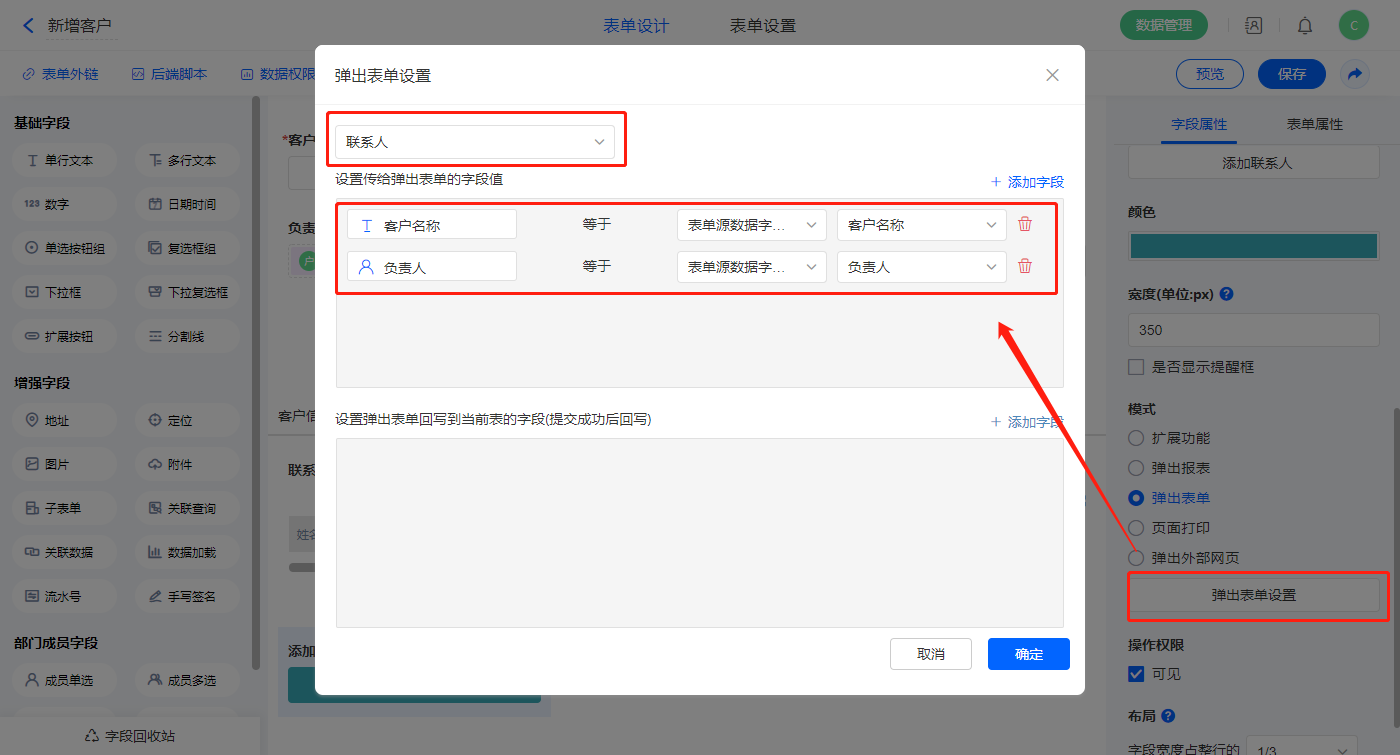Click the 确定 button

click(1028, 654)
